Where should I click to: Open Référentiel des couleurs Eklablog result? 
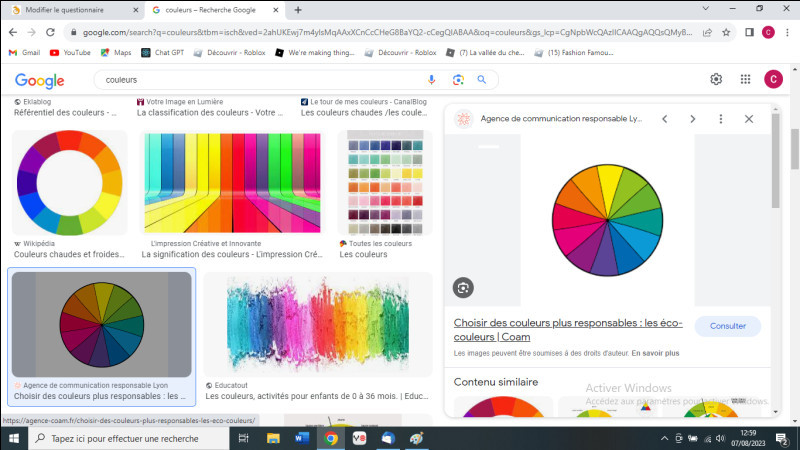[x=65, y=112]
